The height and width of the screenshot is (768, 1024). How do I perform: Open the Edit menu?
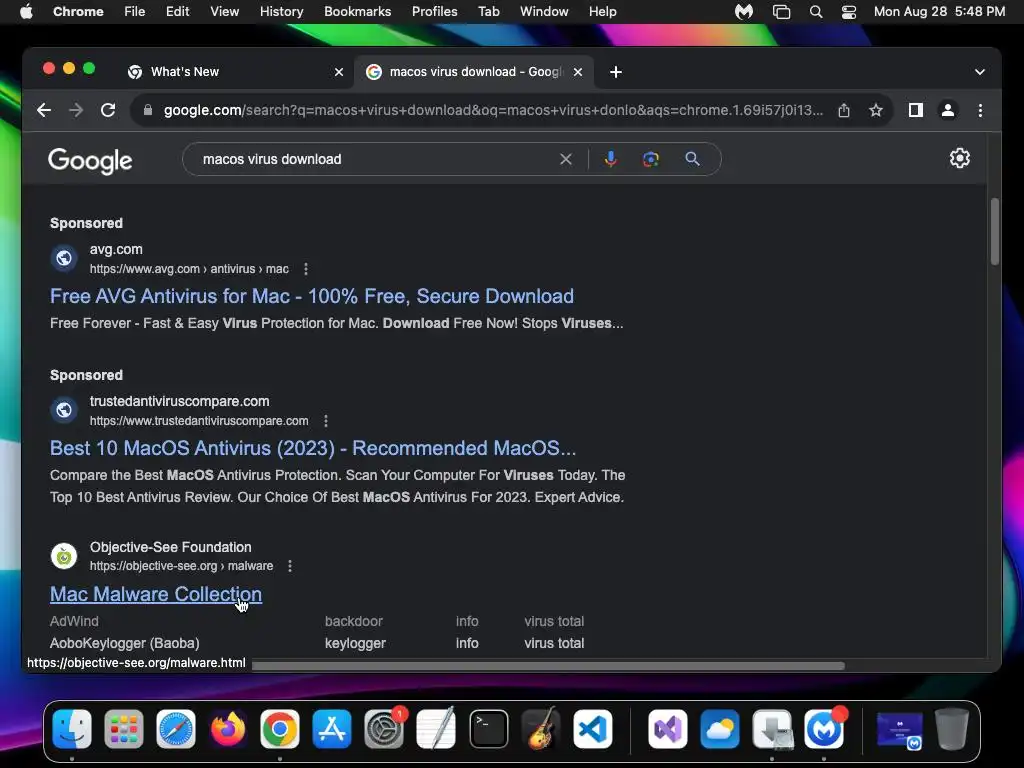click(177, 12)
